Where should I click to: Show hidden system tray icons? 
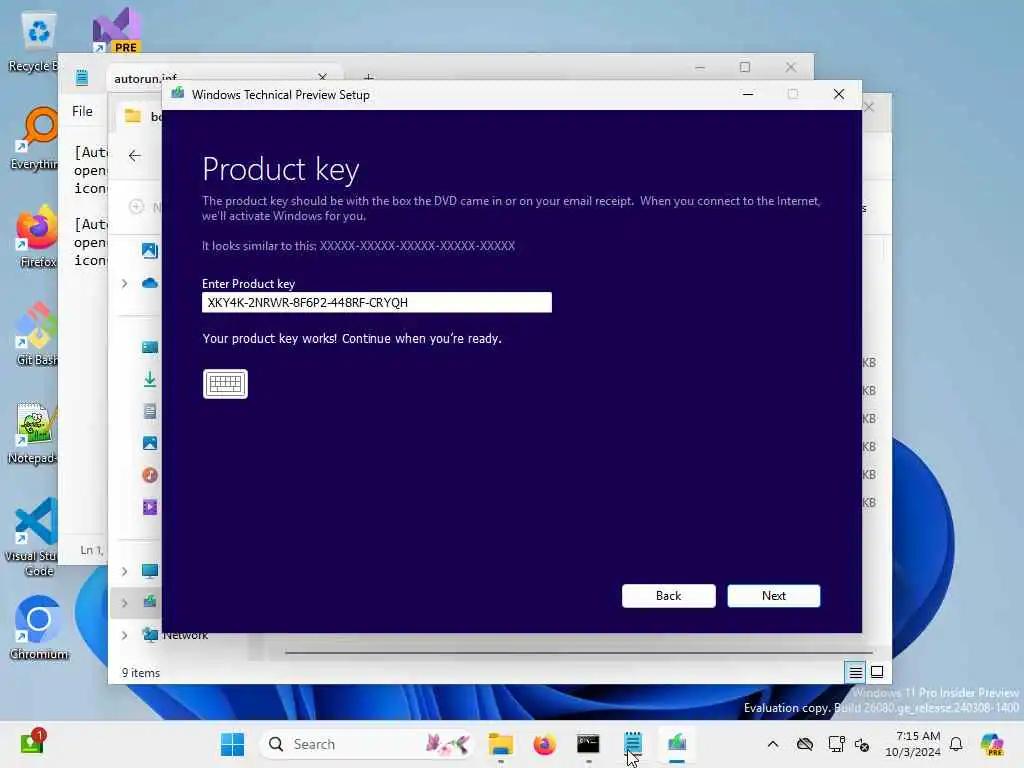click(773, 744)
